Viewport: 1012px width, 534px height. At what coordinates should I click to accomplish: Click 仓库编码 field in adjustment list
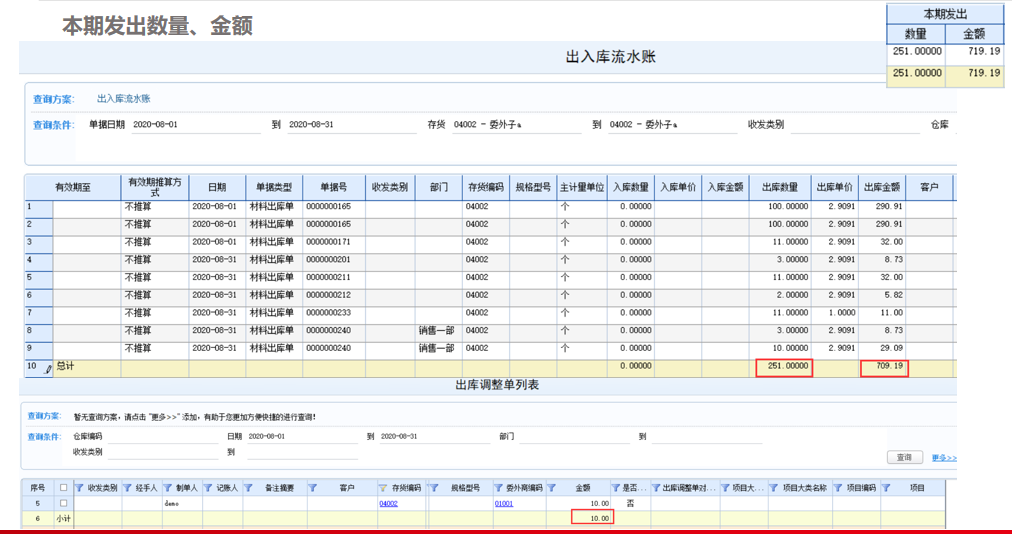pos(163,436)
